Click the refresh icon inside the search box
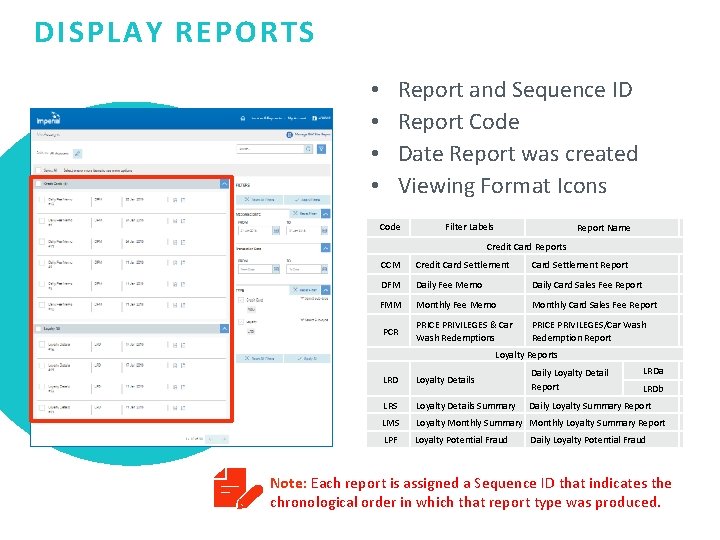Image resolution: width=720 pixels, height=540 pixels. (308, 149)
